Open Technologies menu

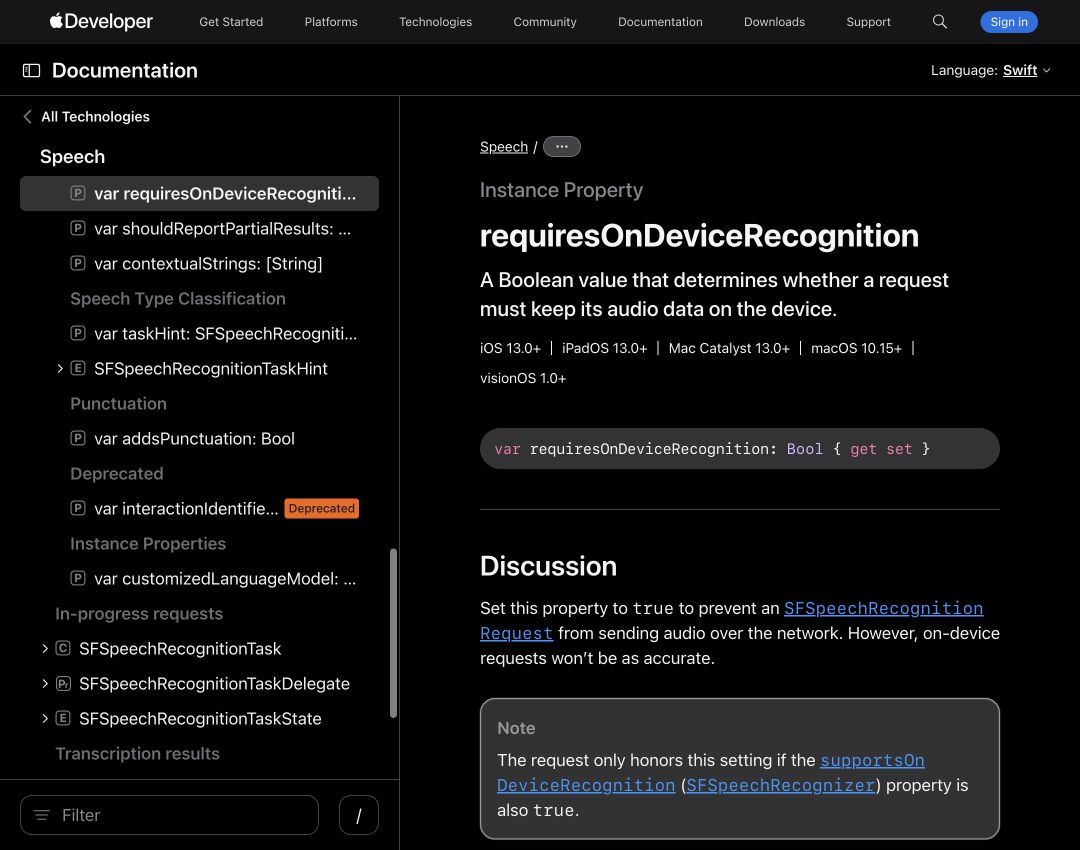[435, 22]
